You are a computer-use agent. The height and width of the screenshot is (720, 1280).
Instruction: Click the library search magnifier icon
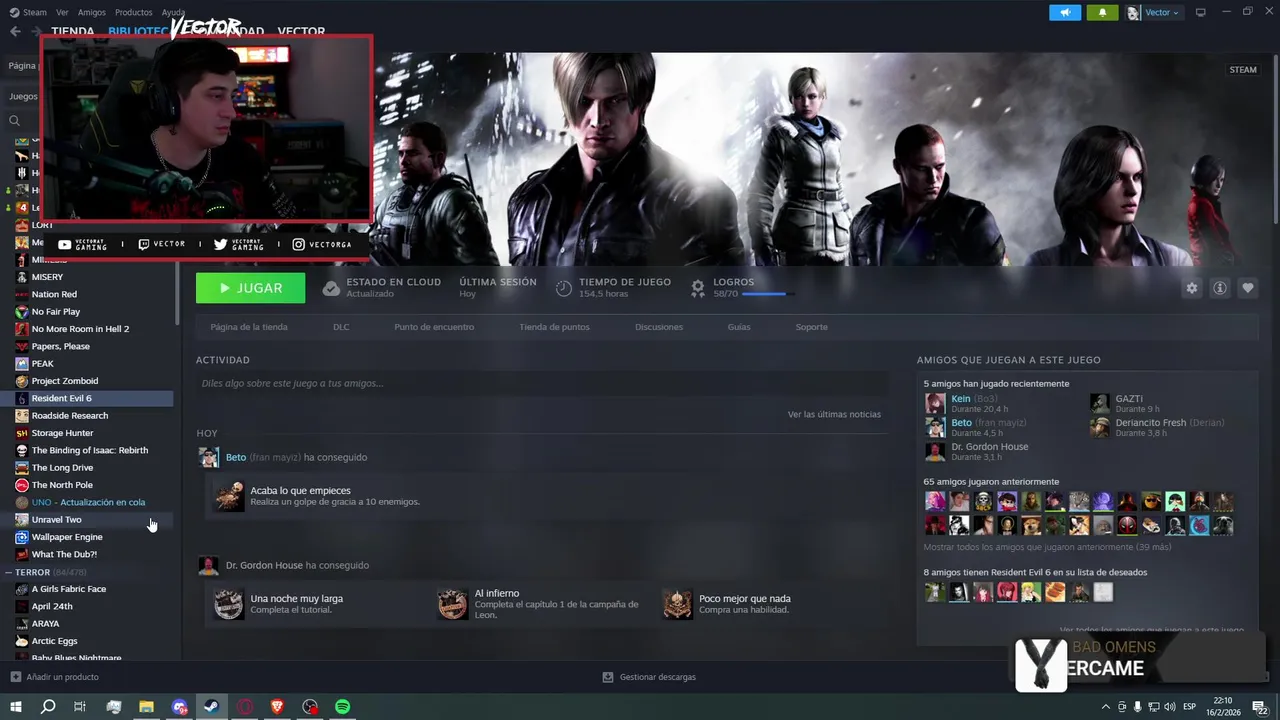(15, 120)
